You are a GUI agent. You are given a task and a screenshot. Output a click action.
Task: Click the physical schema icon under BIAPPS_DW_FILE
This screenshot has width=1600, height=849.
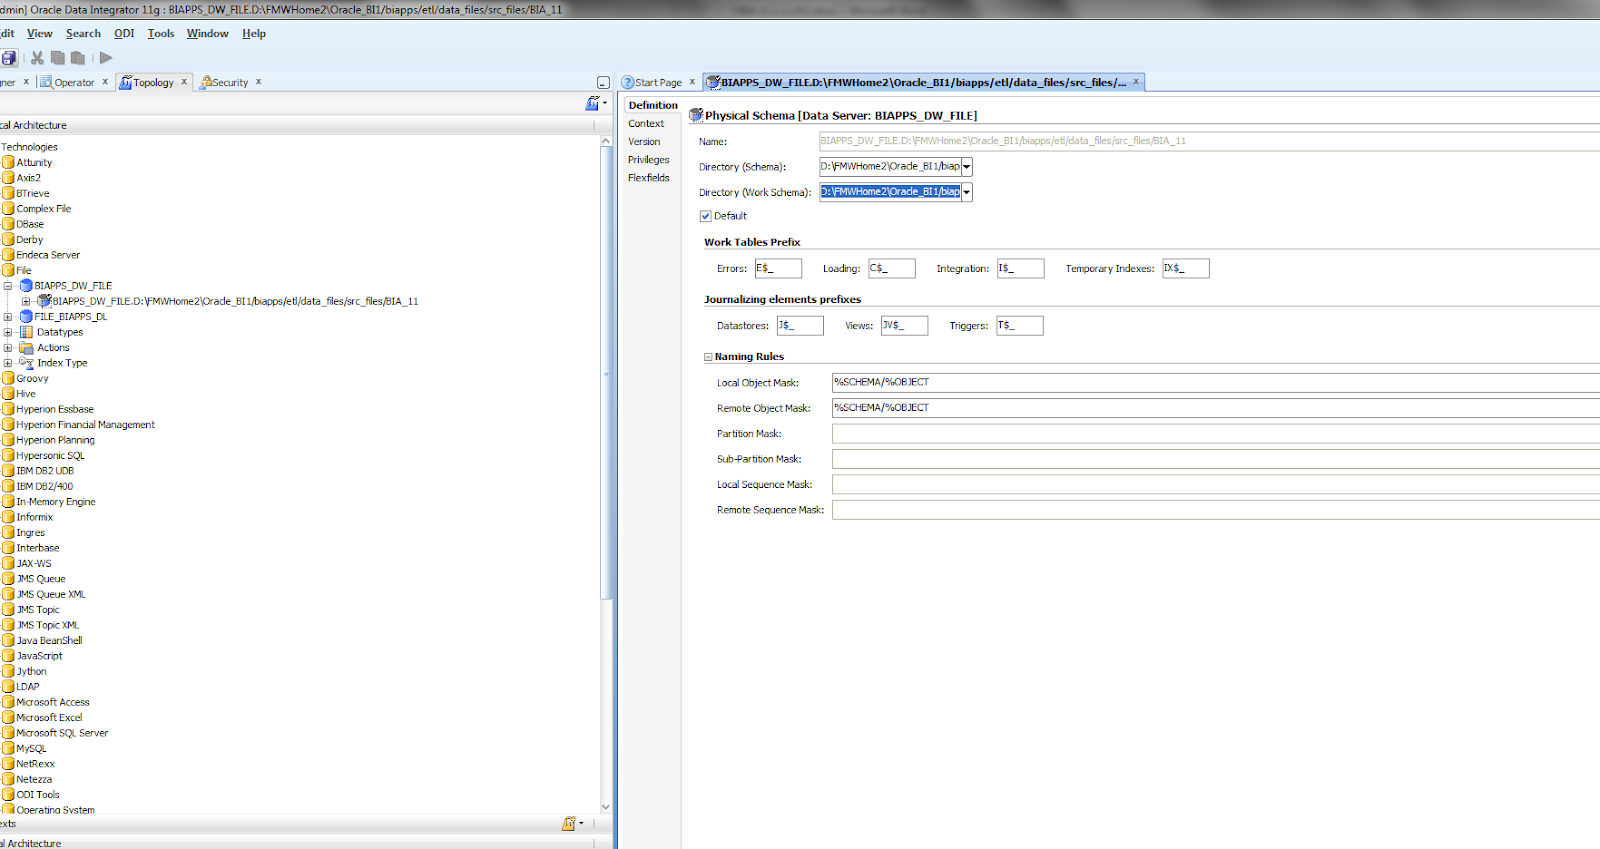point(44,301)
